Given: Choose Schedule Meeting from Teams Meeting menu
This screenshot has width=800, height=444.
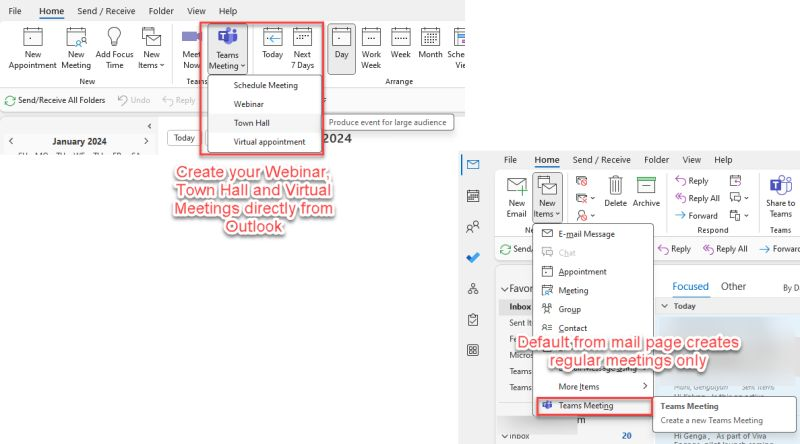Looking at the screenshot, I should pyautogui.click(x=265, y=85).
